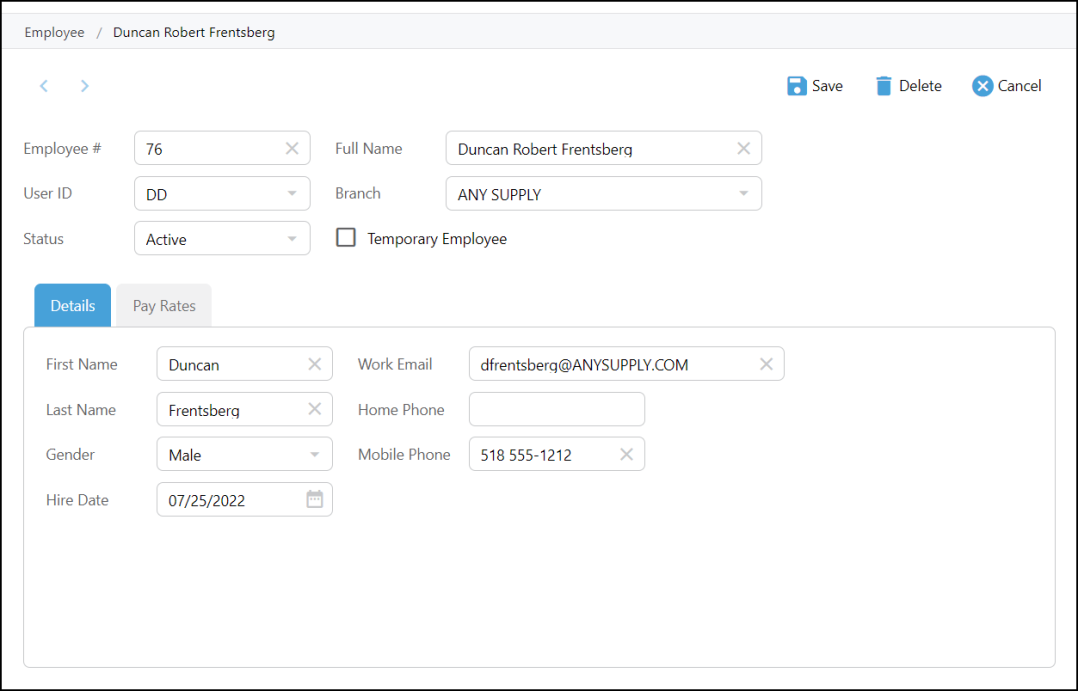Click the Save disk icon
This screenshot has height=691, width=1078.
tap(797, 86)
